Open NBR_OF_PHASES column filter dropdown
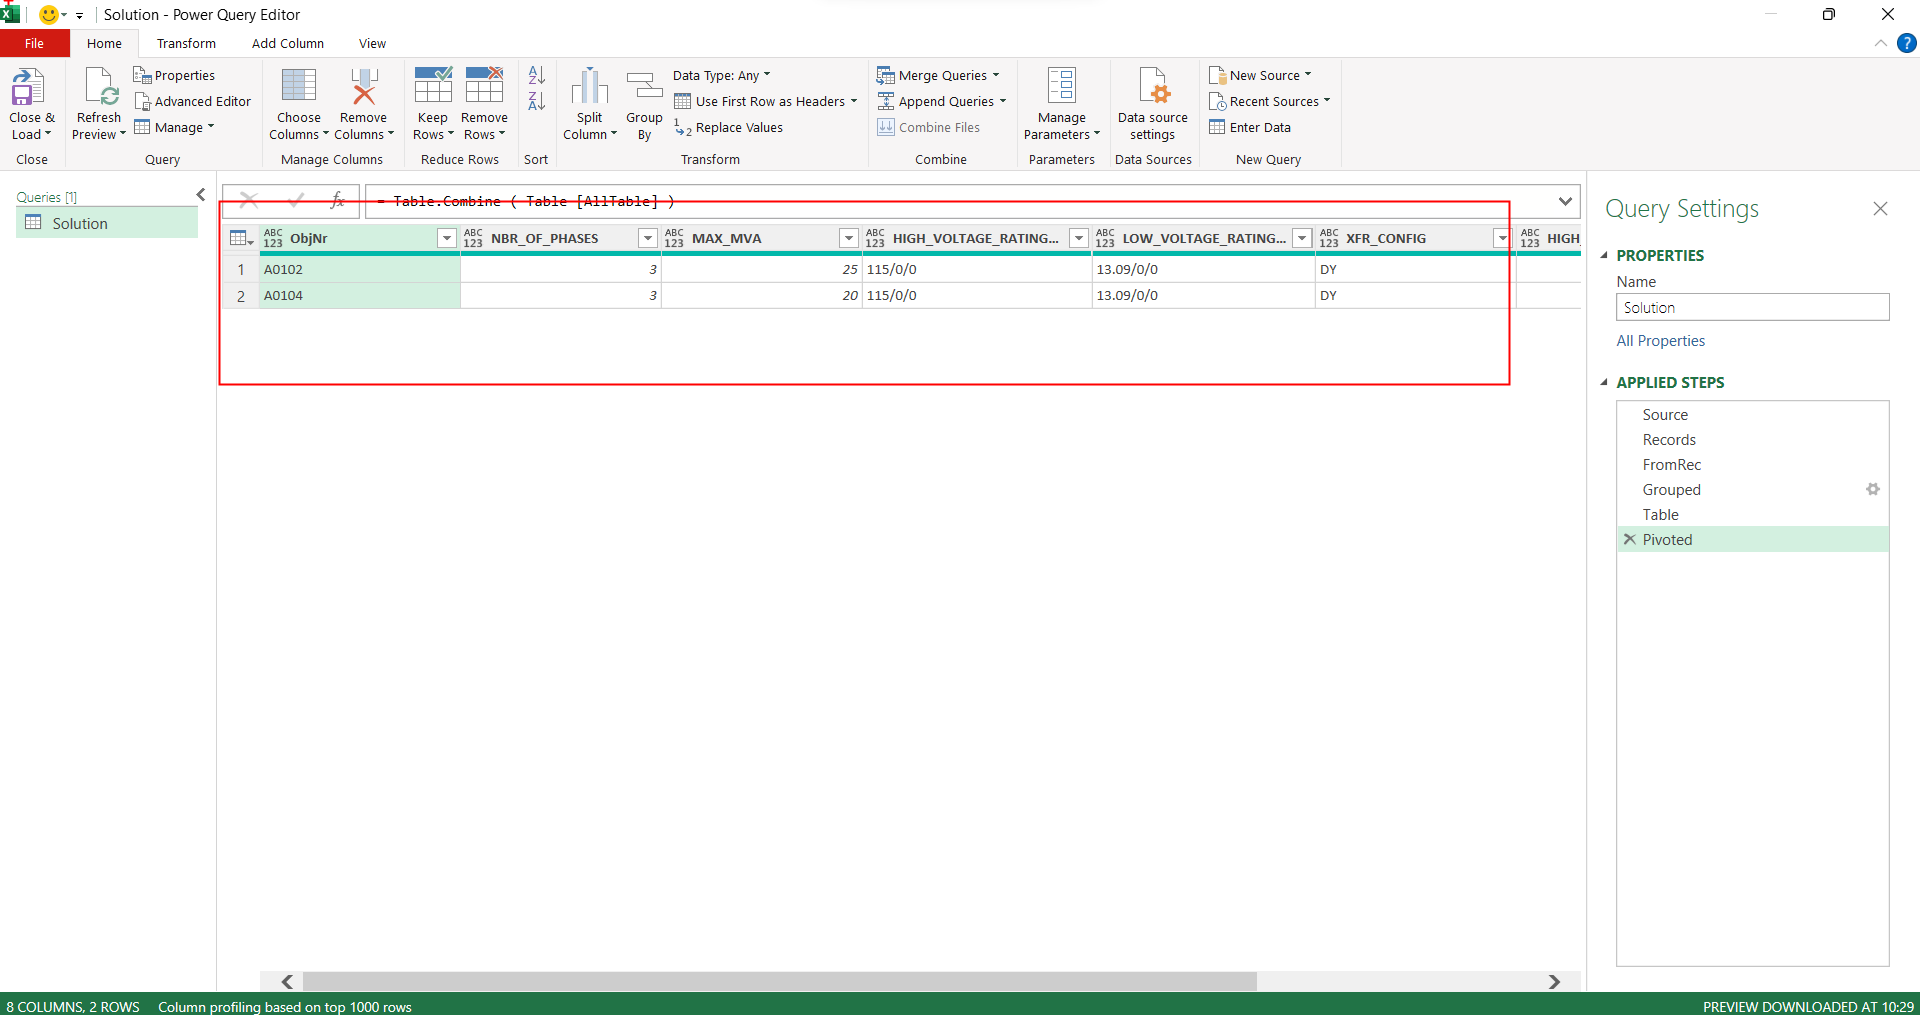This screenshot has height=1015, width=1920. pos(648,238)
